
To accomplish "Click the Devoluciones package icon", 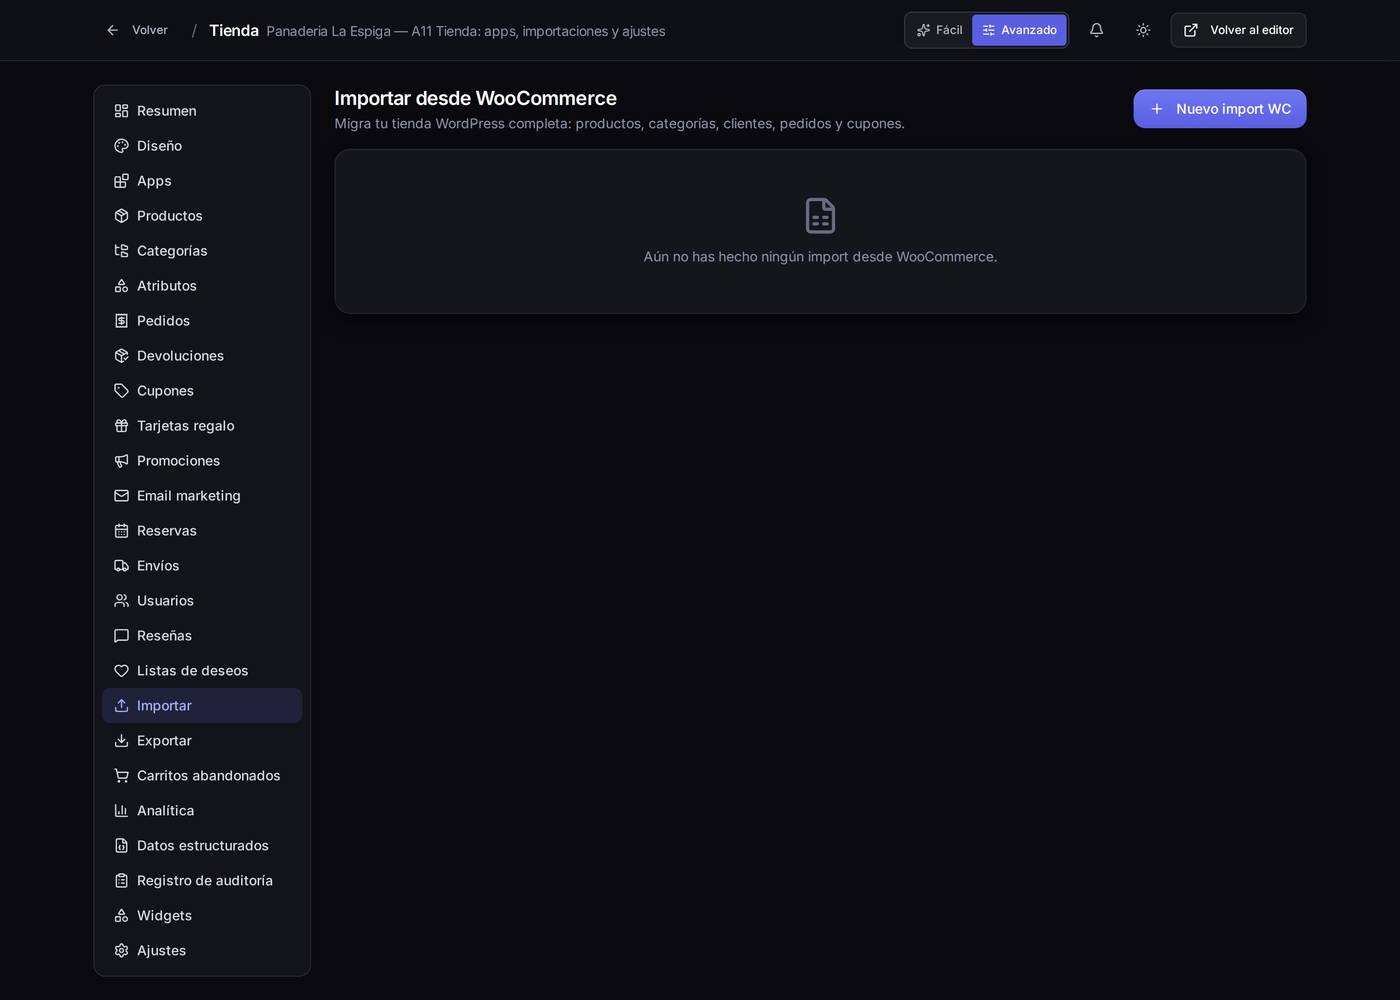I will pos(121,356).
